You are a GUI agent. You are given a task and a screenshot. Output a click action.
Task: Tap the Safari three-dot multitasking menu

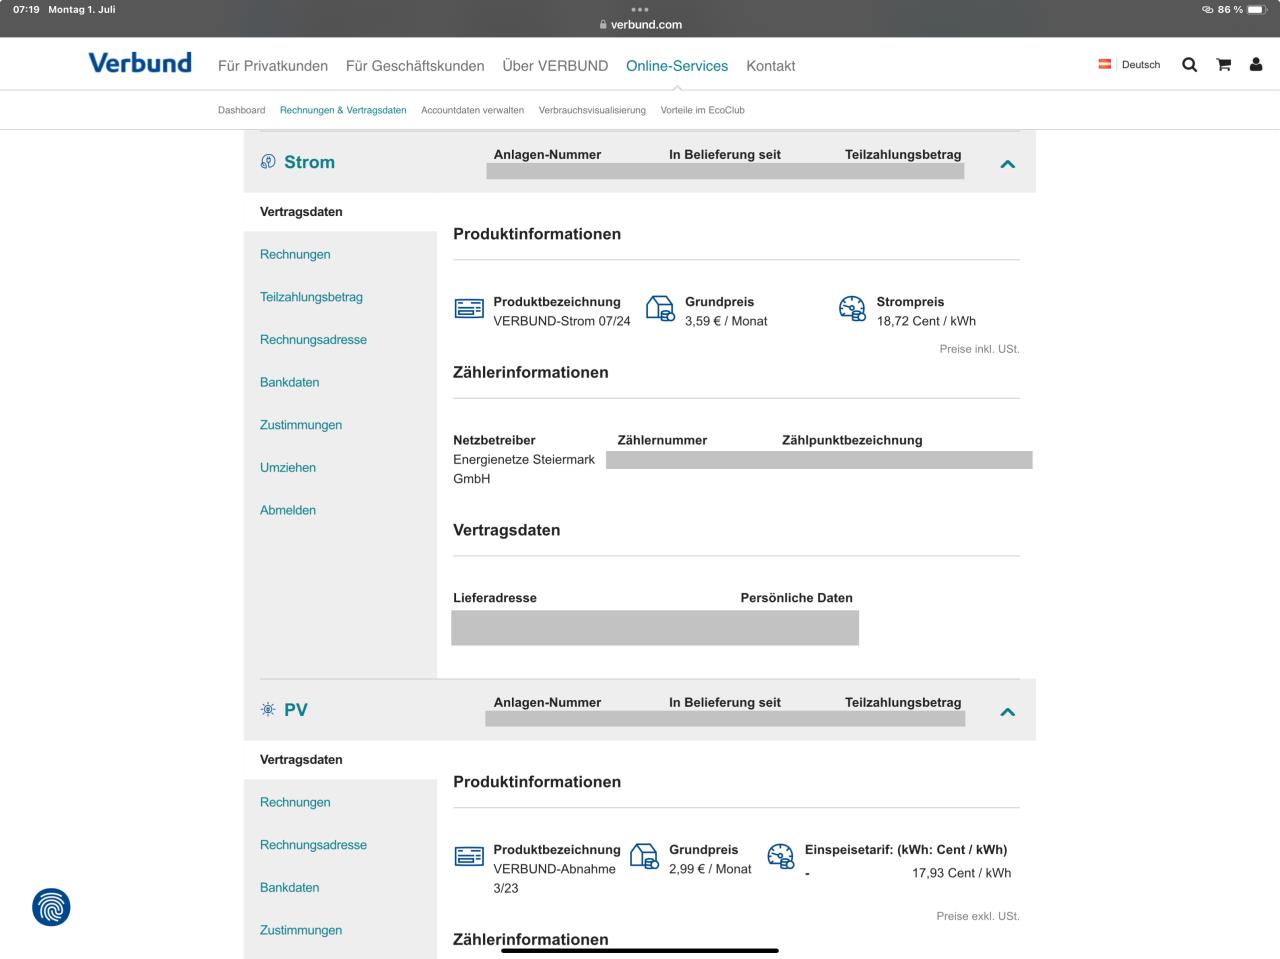[x=640, y=9]
